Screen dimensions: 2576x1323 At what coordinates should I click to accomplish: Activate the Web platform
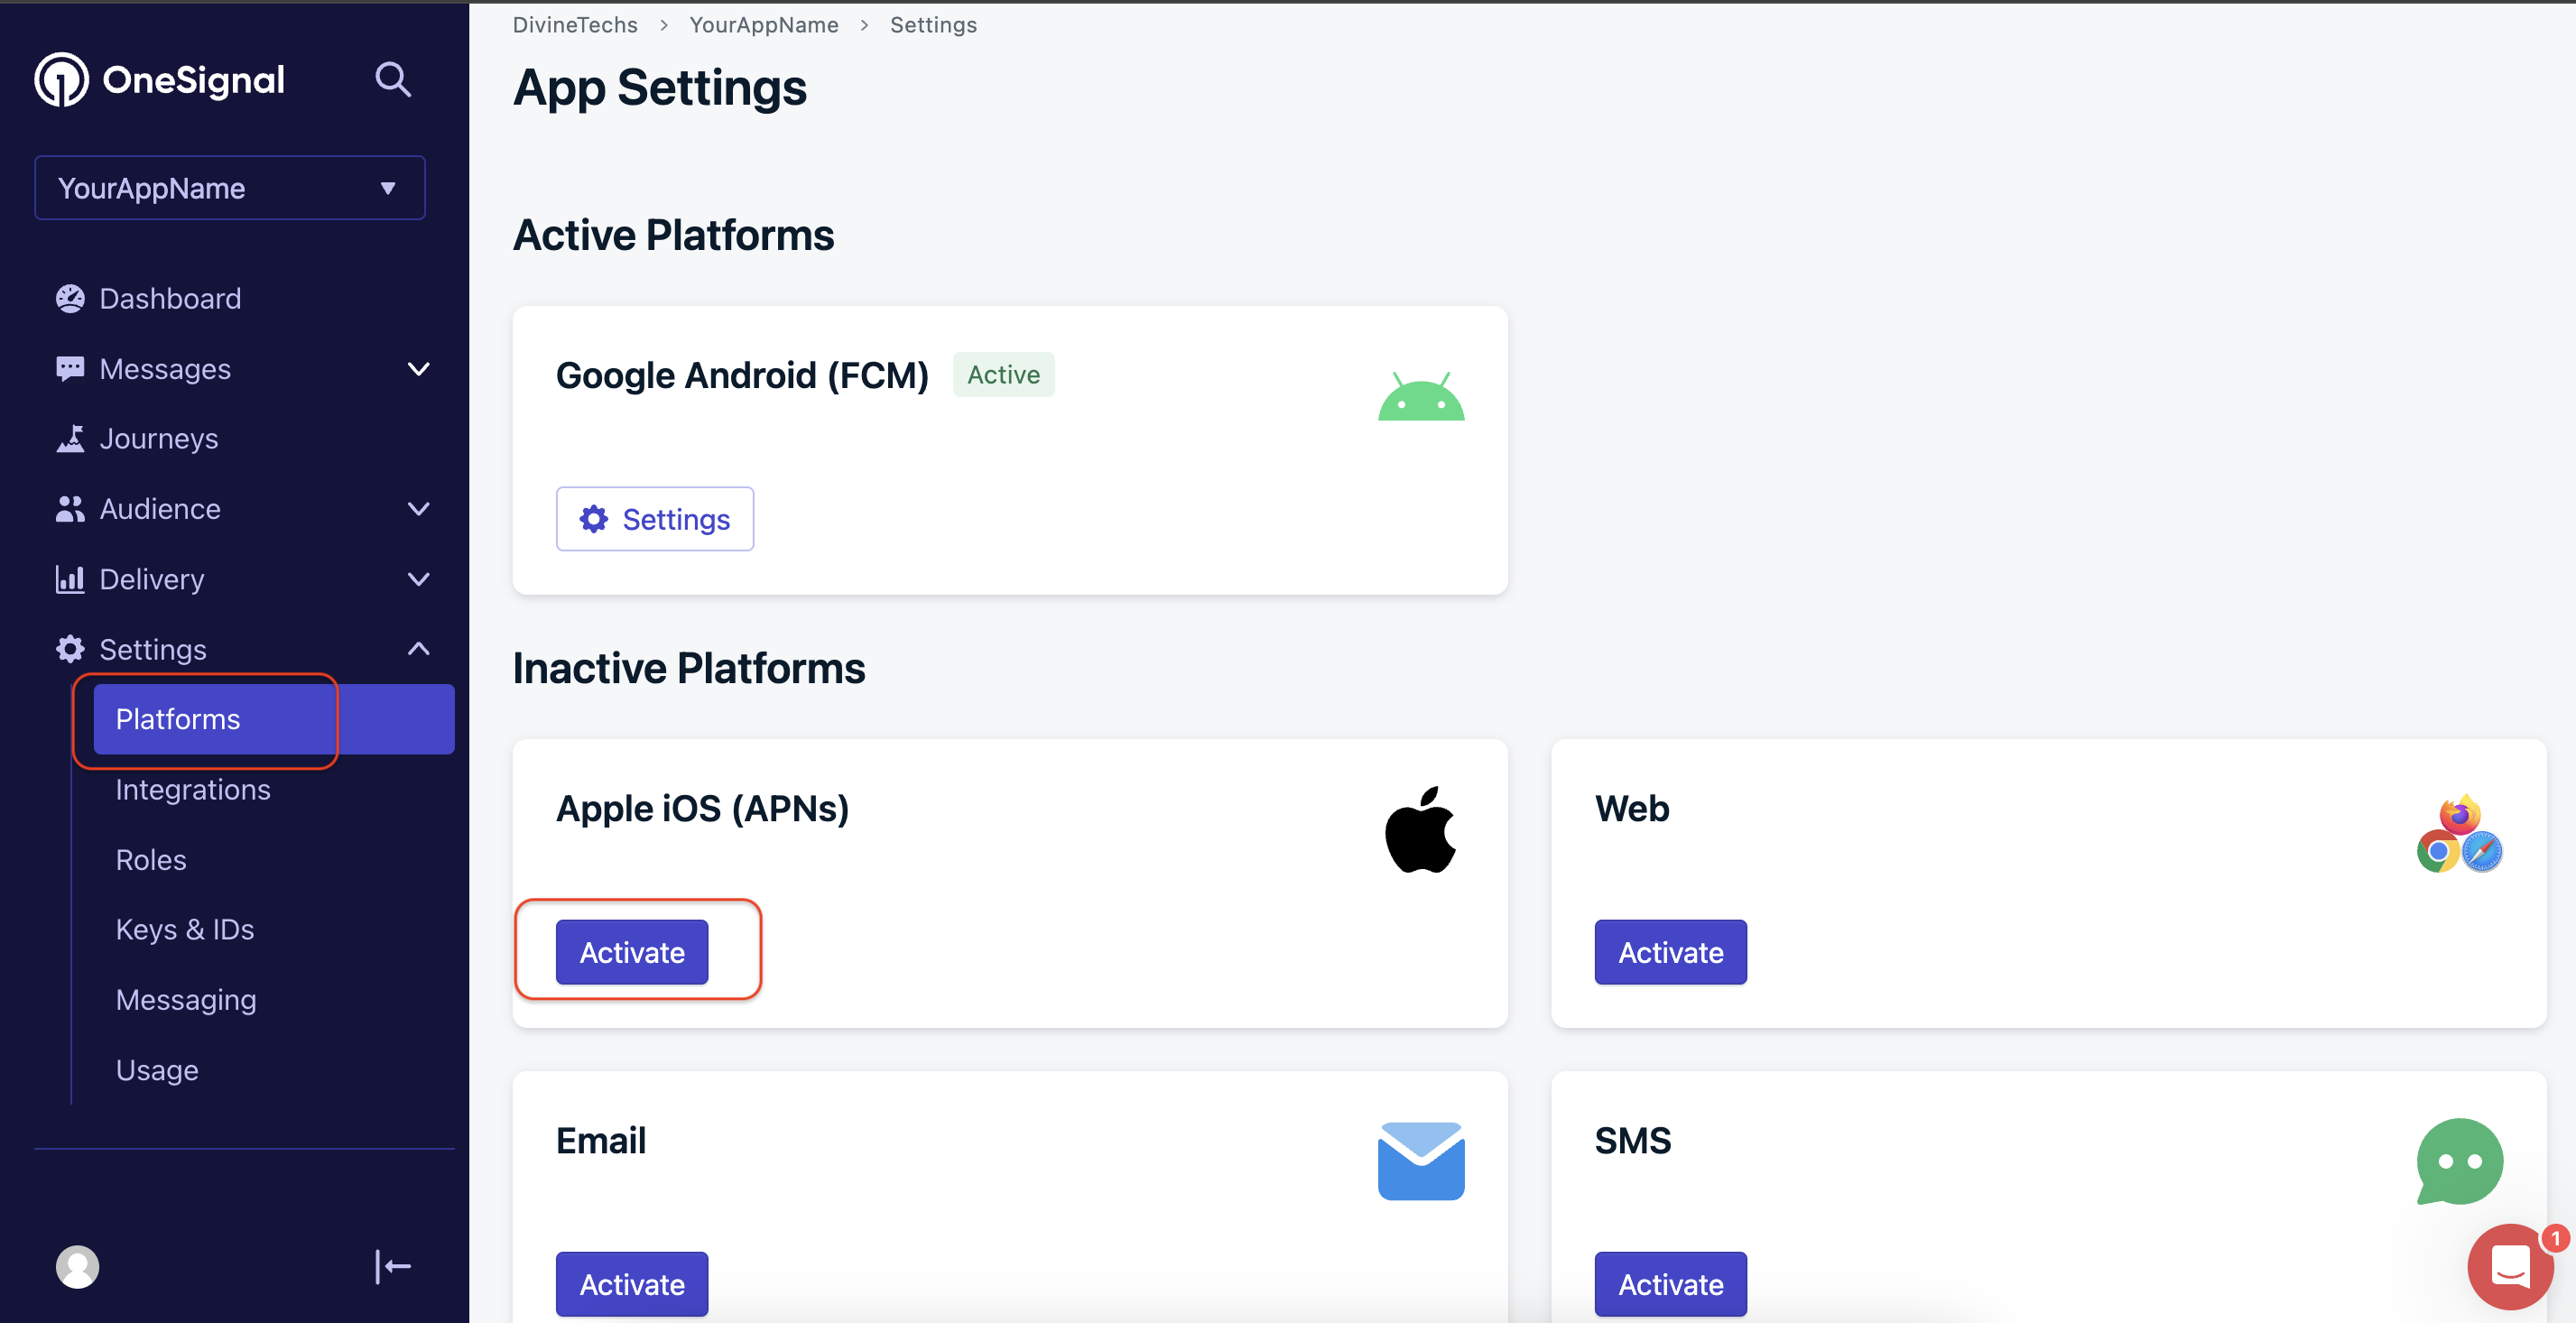click(x=1670, y=952)
